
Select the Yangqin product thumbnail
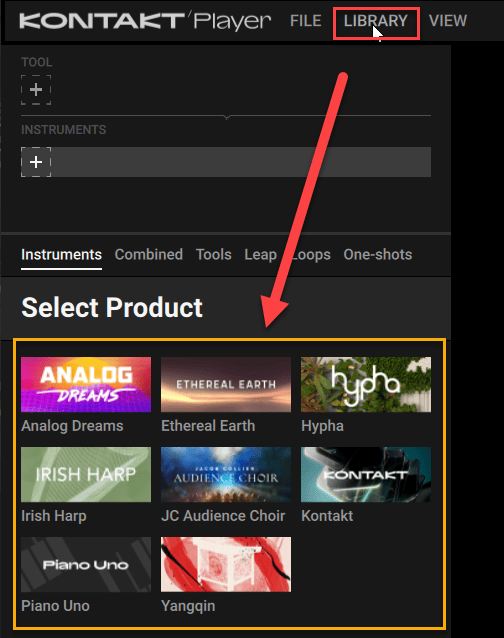(x=226, y=564)
